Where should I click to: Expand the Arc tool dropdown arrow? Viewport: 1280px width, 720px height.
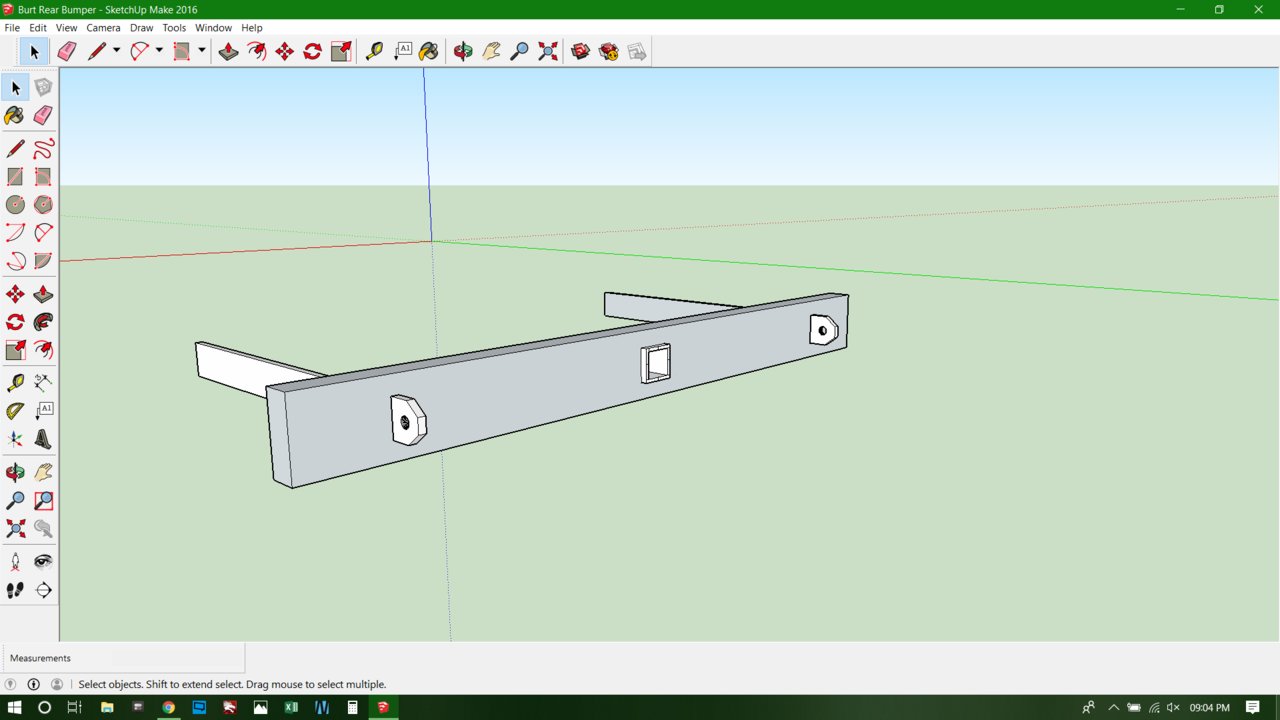coord(159,51)
